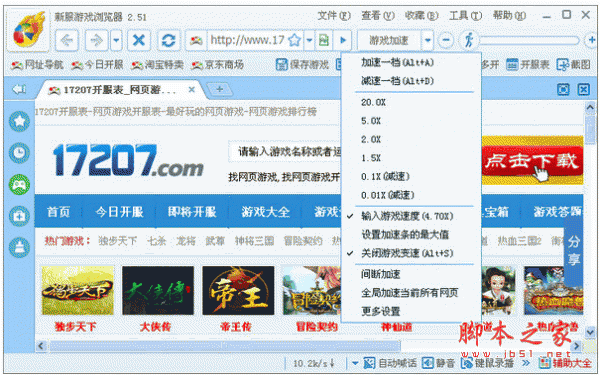Bookmark page with the star icon

point(295,40)
